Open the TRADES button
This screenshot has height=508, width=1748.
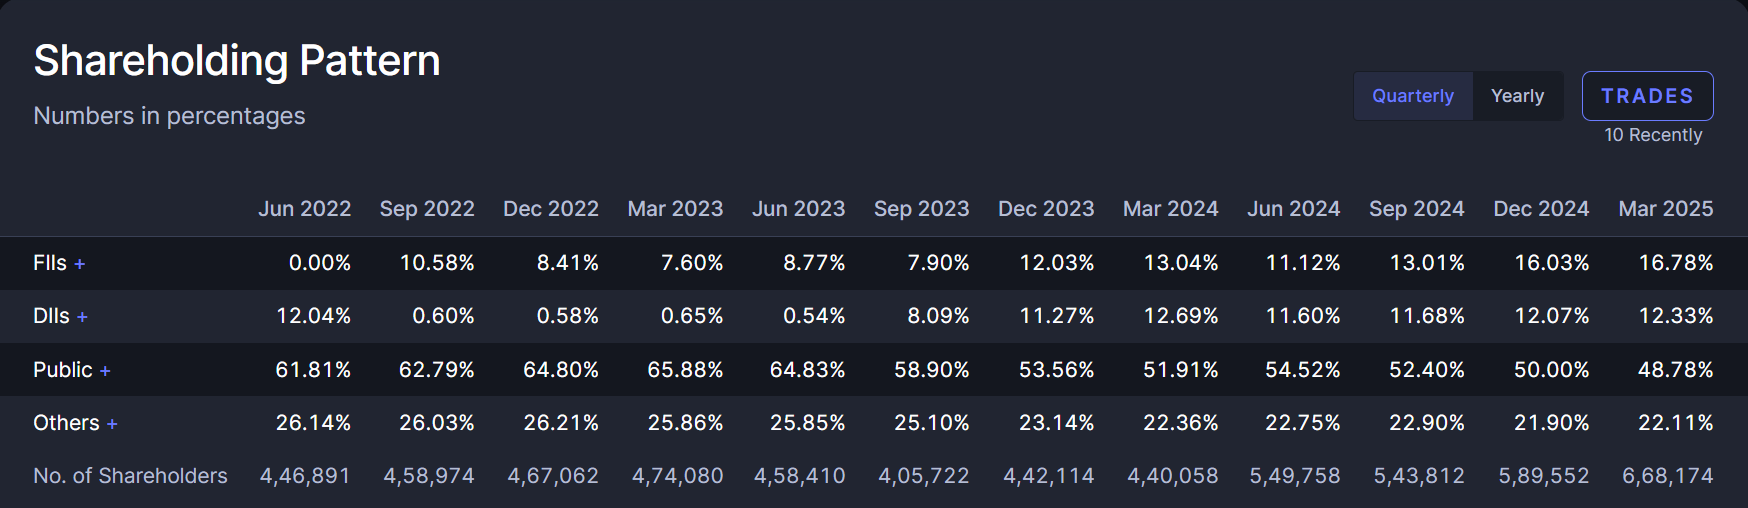coord(1647,96)
